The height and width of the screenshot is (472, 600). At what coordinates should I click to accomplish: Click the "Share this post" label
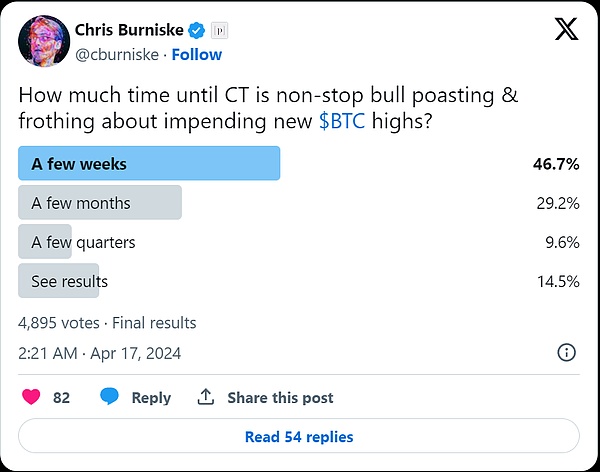click(280, 397)
